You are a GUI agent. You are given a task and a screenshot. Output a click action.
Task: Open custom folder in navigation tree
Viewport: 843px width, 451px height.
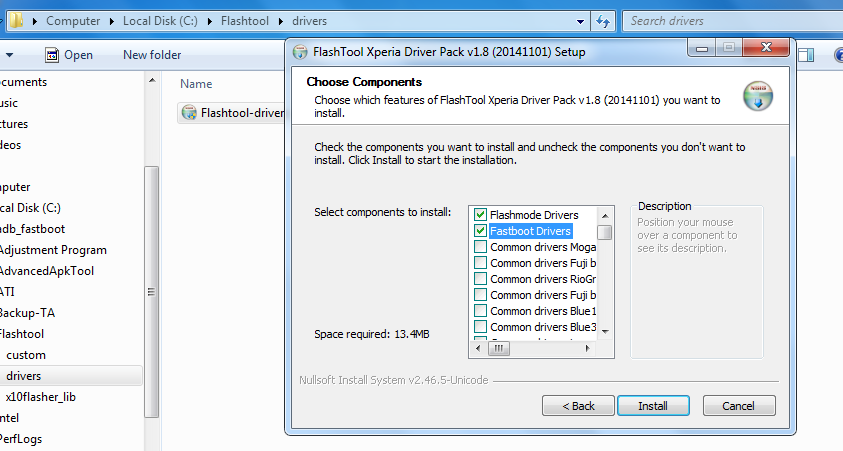point(26,355)
